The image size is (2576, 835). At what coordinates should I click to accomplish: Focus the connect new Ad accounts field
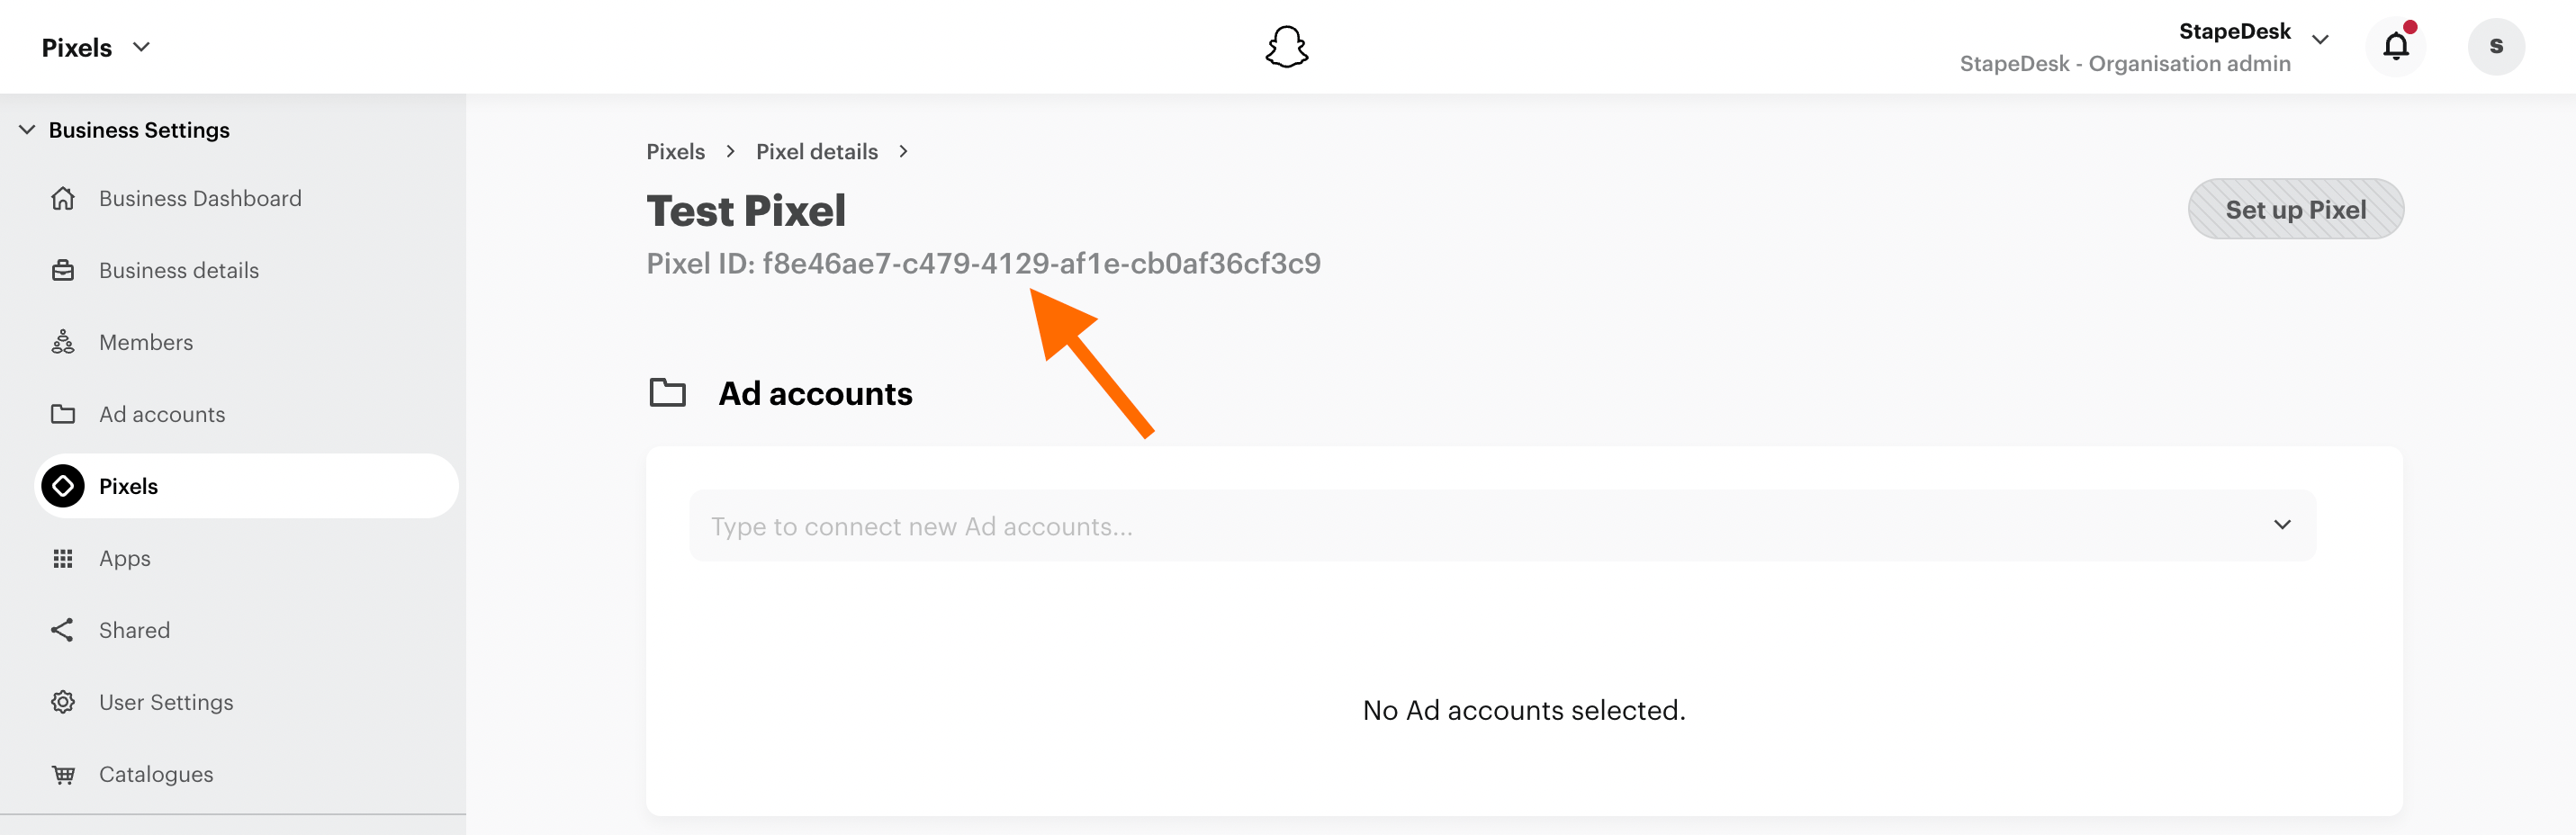[1502, 526]
